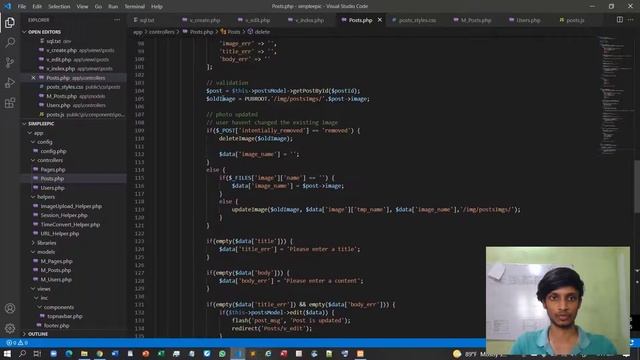640x360 pixels.
Task: Open the View menu
Action: point(82,7)
